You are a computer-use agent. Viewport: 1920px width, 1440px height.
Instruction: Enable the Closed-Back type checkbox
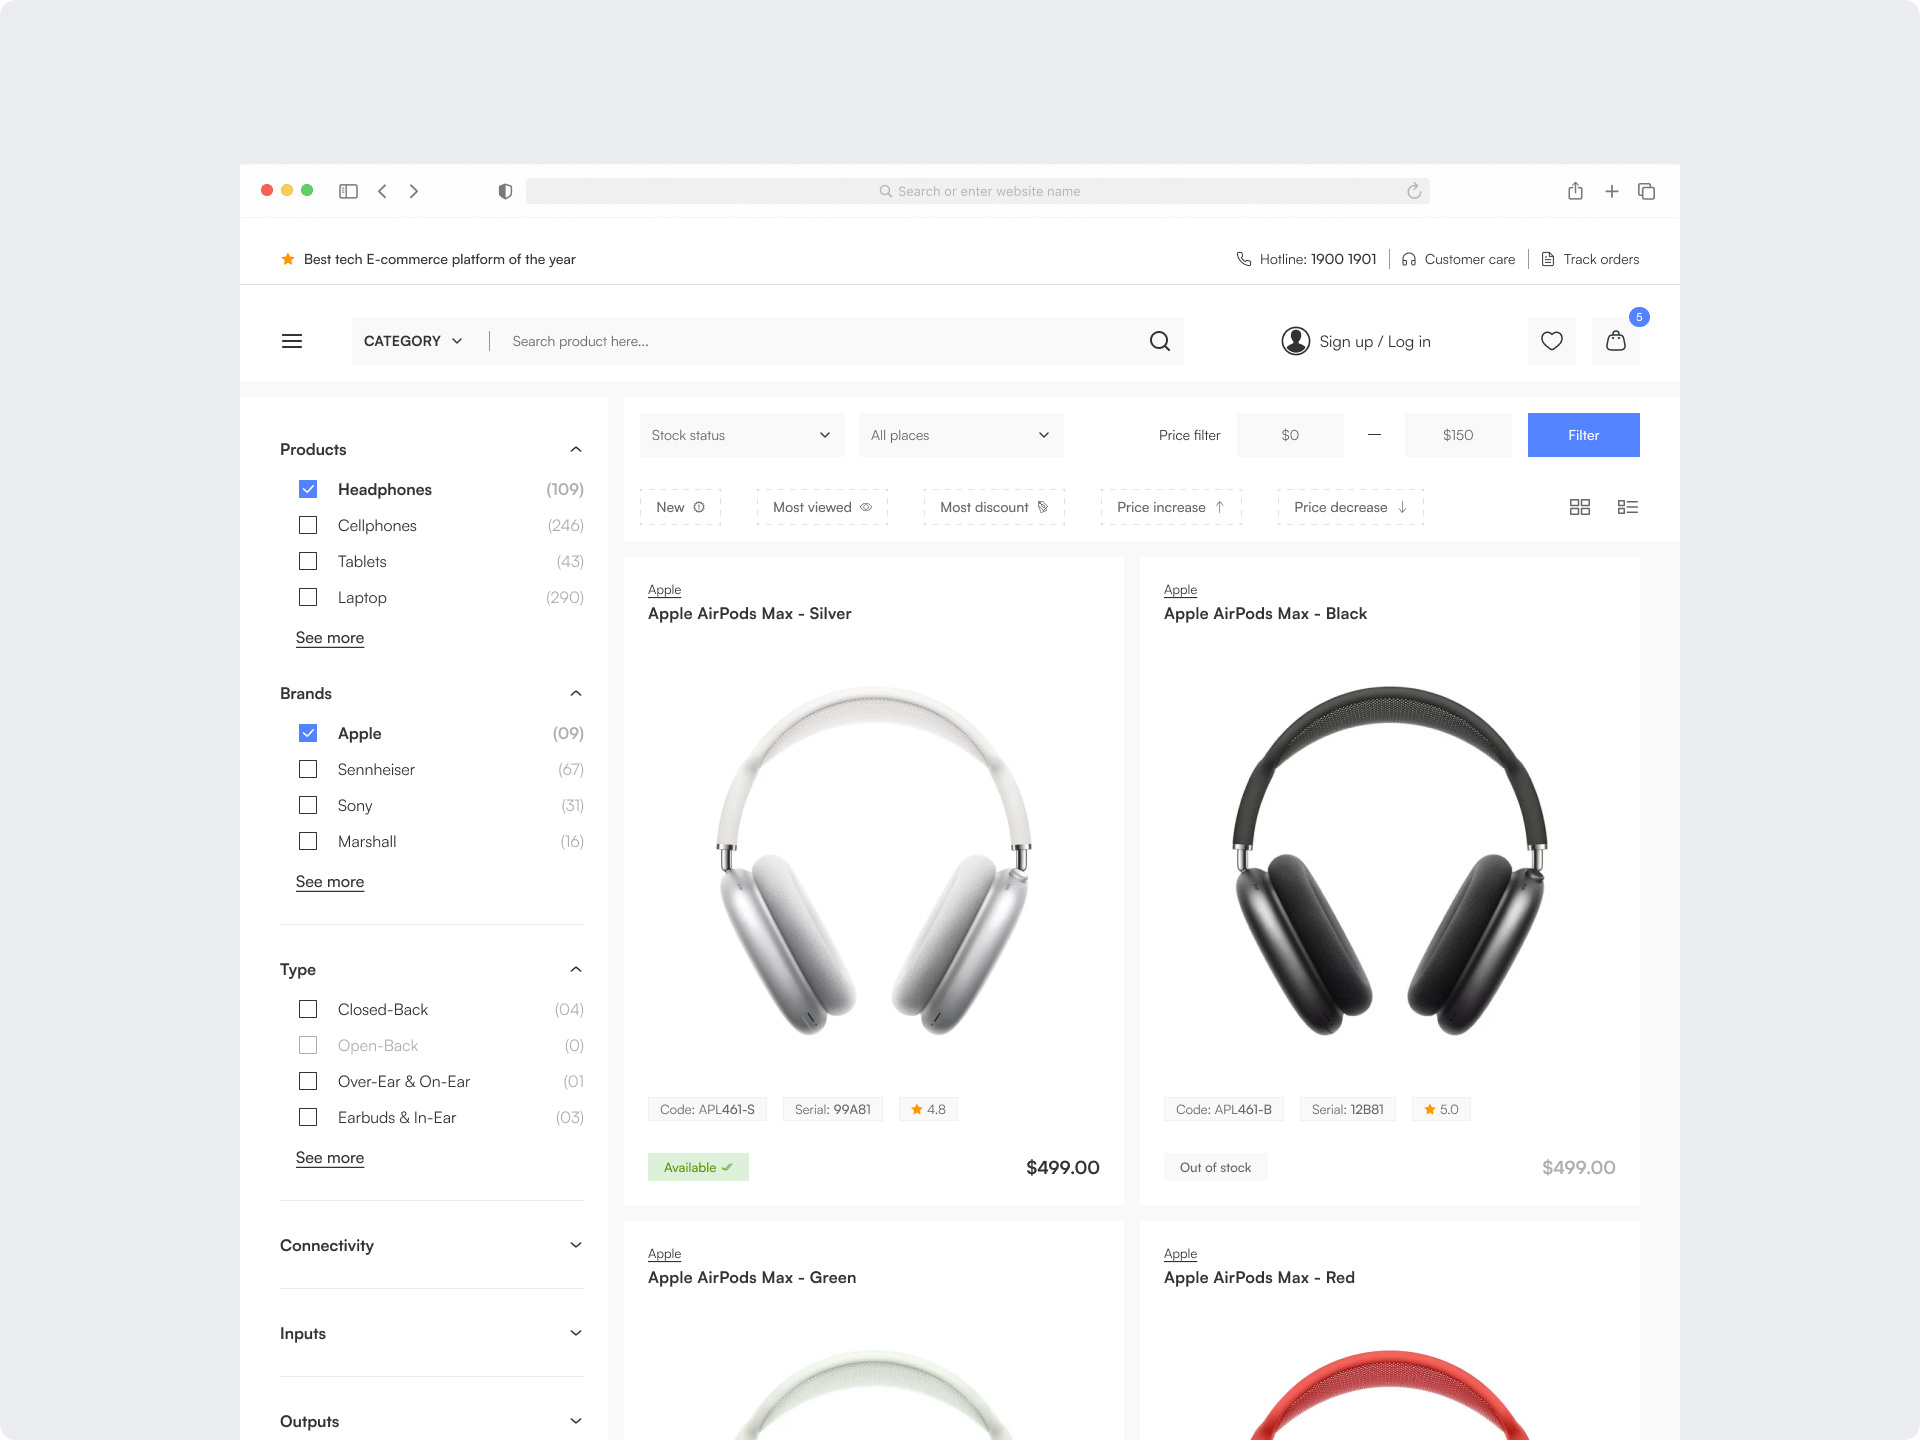pos(308,1009)
